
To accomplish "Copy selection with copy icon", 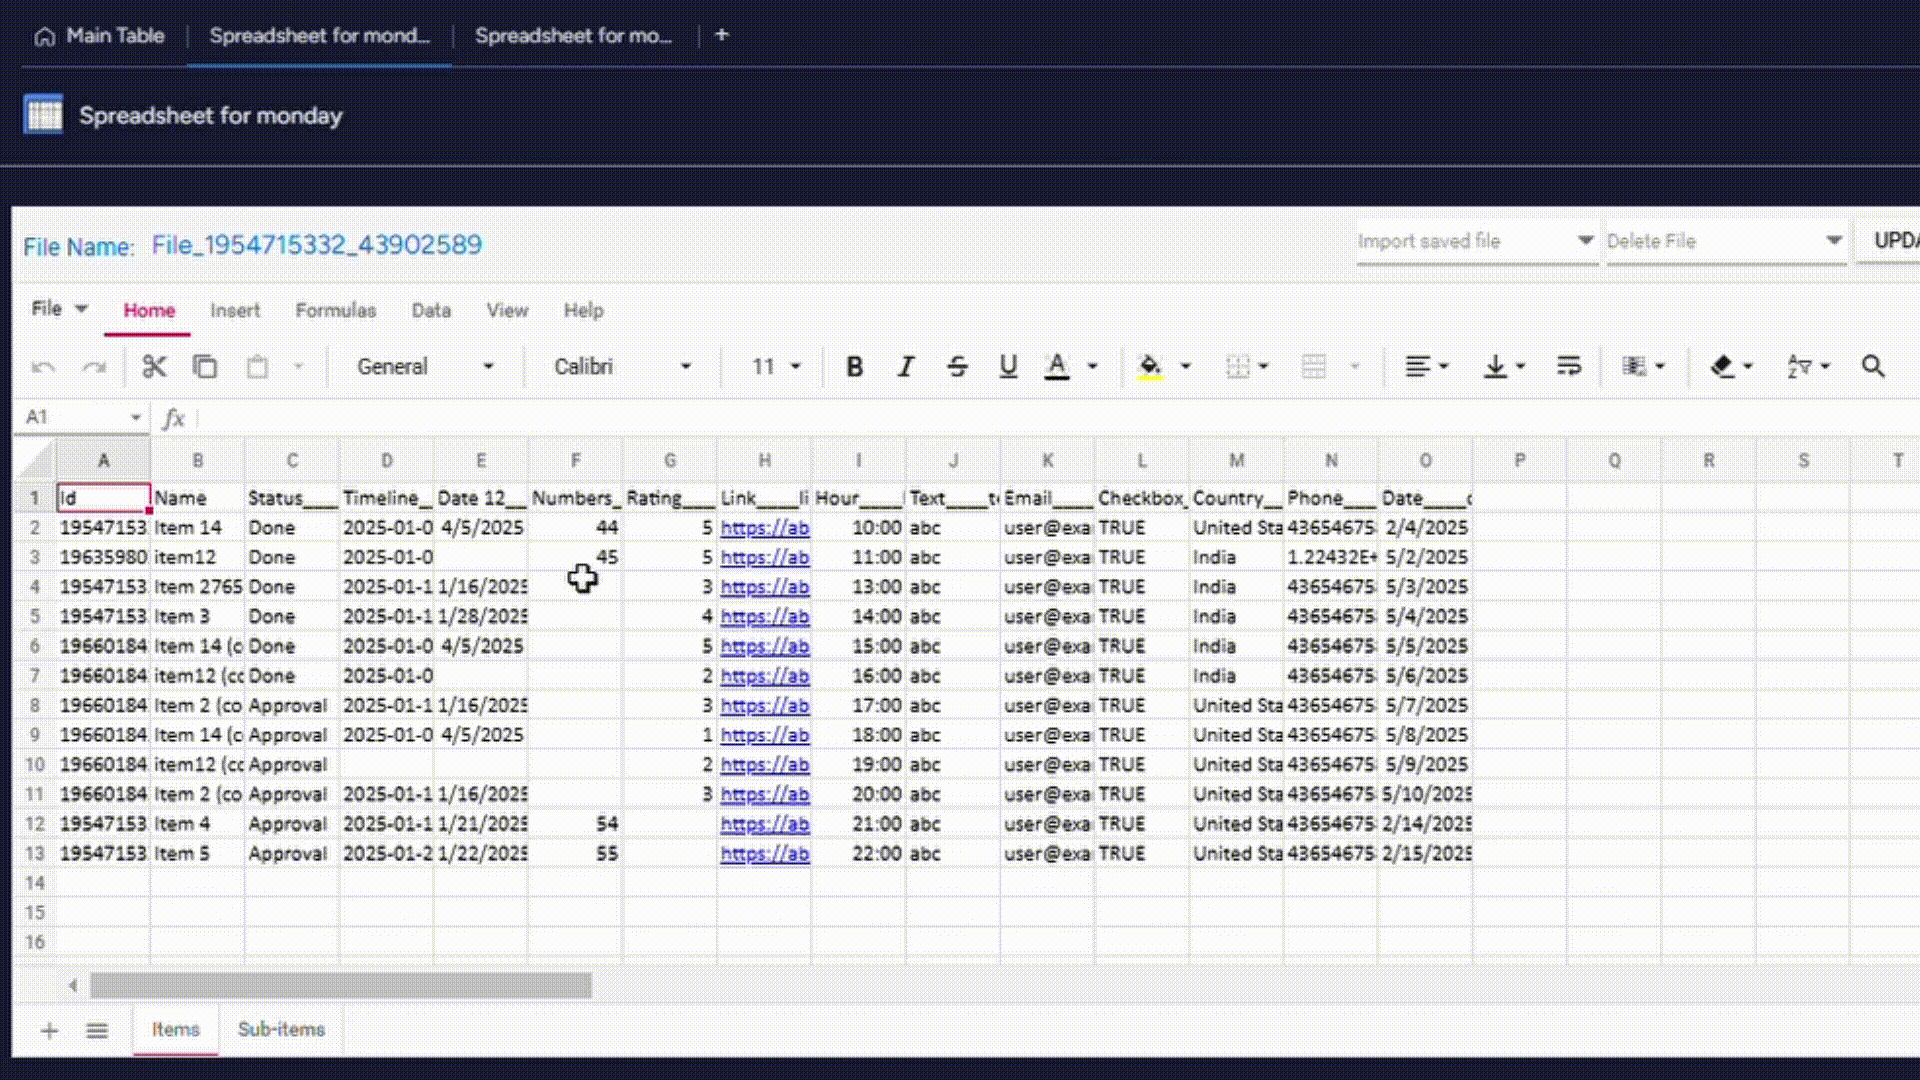I will click(x=205, y=367).
